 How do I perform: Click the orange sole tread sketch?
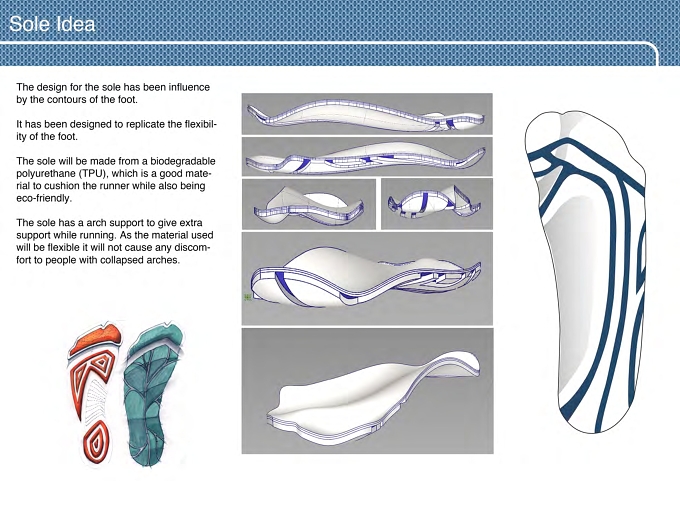tap(95, 394)
